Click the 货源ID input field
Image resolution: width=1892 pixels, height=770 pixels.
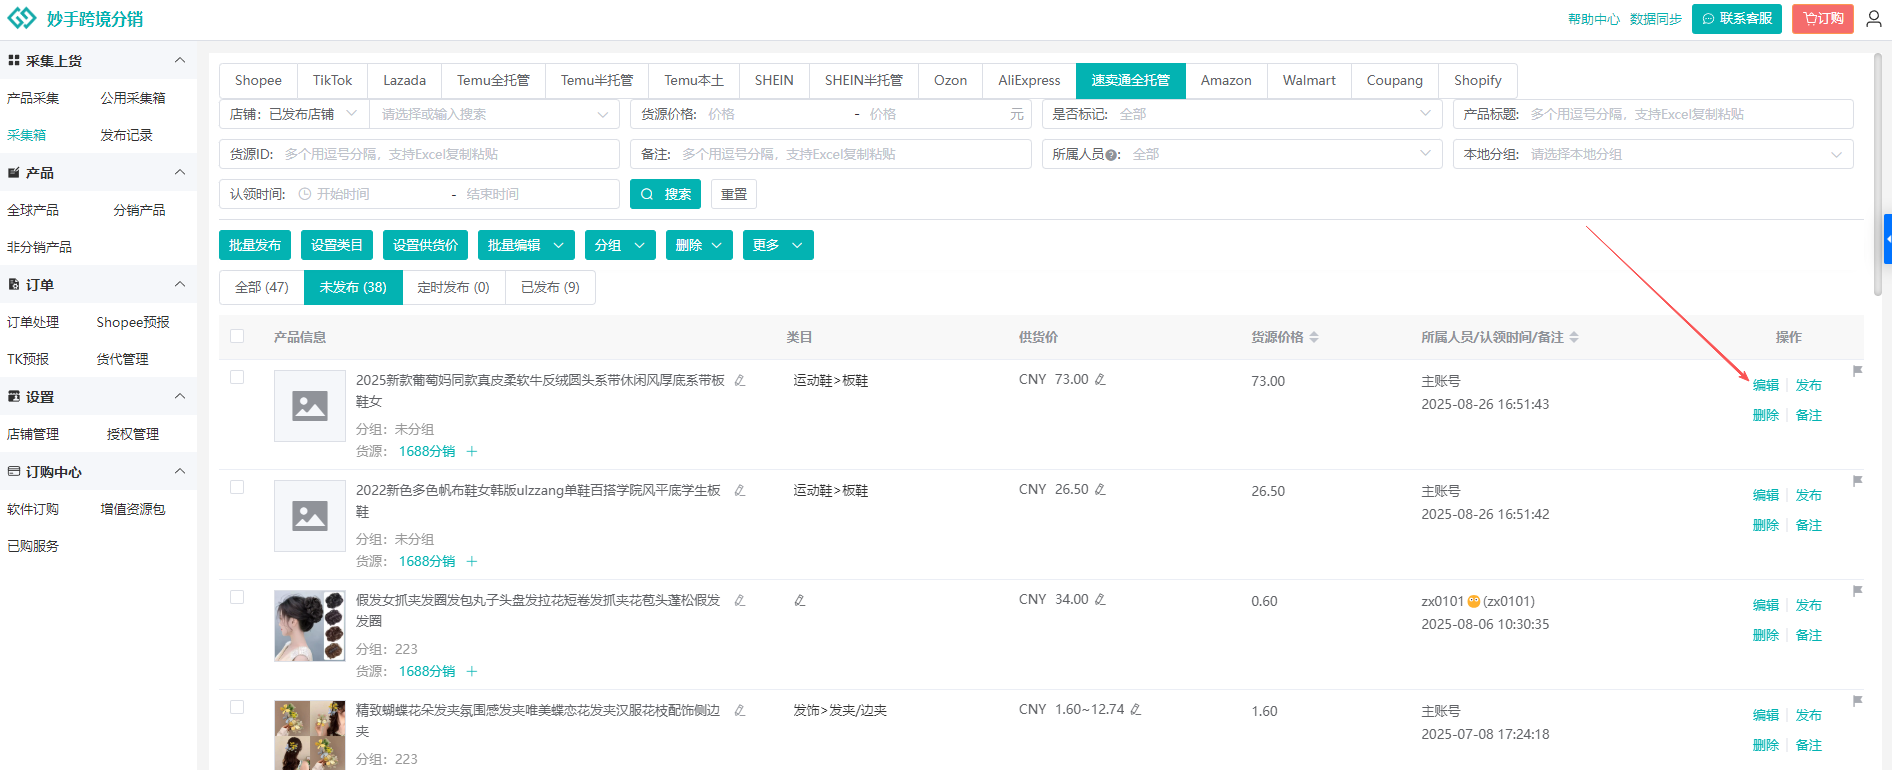[448, 154]
